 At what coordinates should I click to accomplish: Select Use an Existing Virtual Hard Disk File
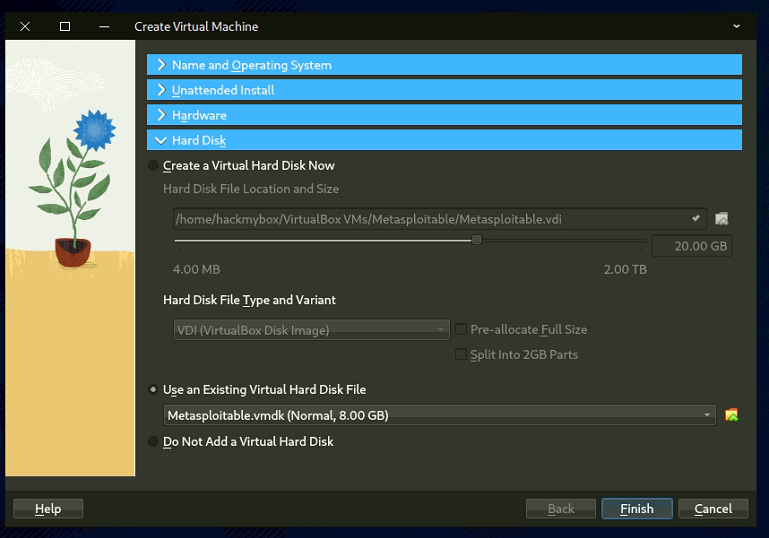(x=153, y=390)
